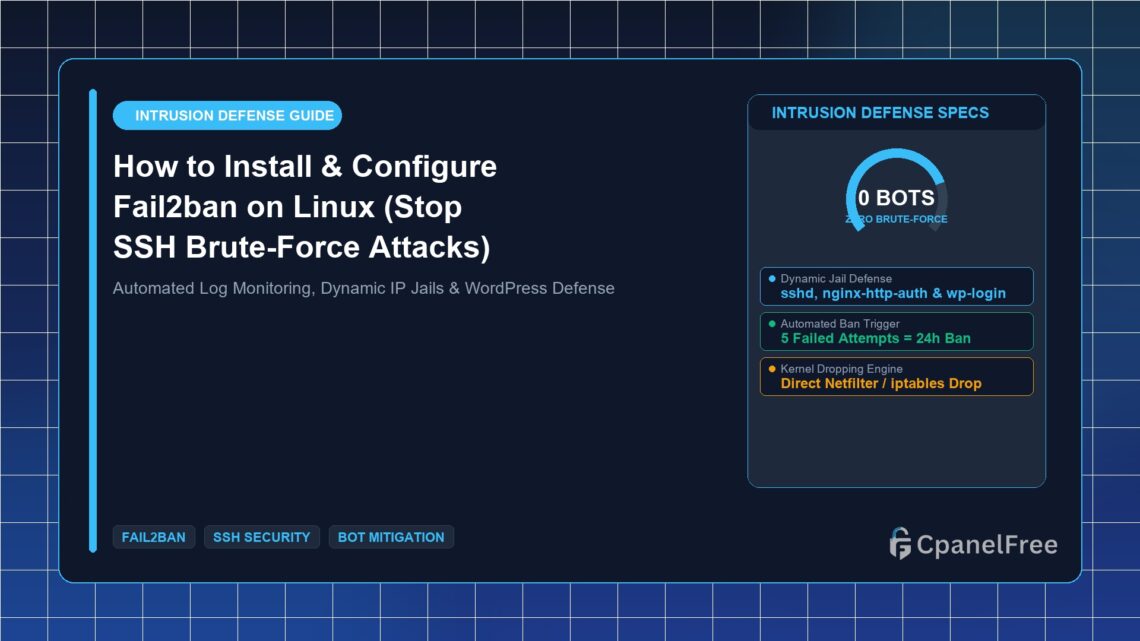Select the SSH SECURITY tag
This screenshot has height=641, width=1140.
pyautogui.click(x=262, y=537)
